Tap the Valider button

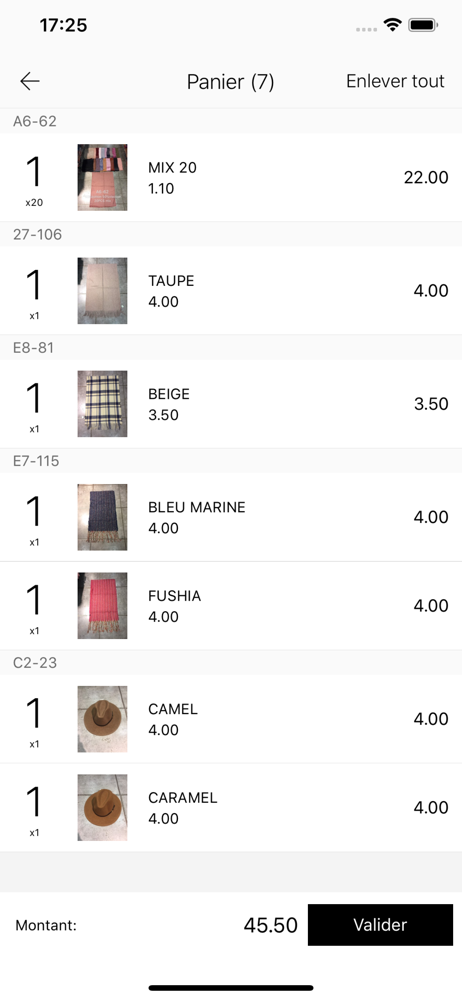coord(380,925)
